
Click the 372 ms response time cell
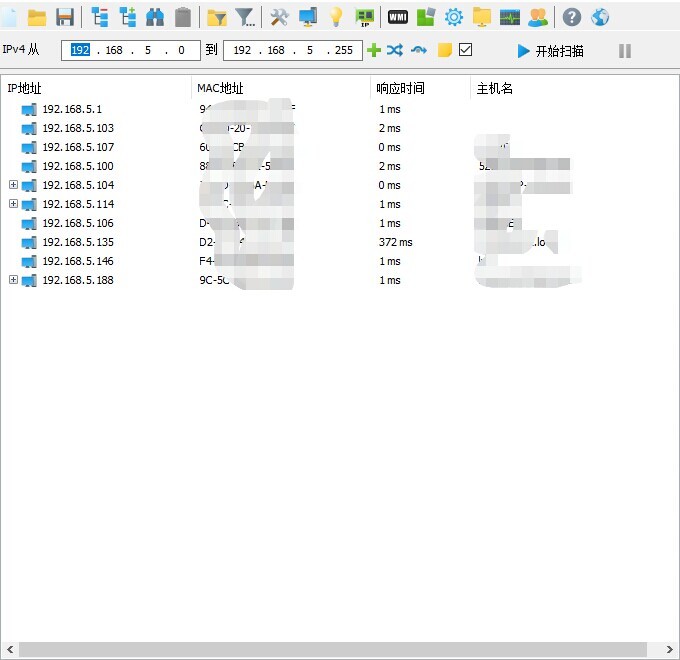pos(395,242)
